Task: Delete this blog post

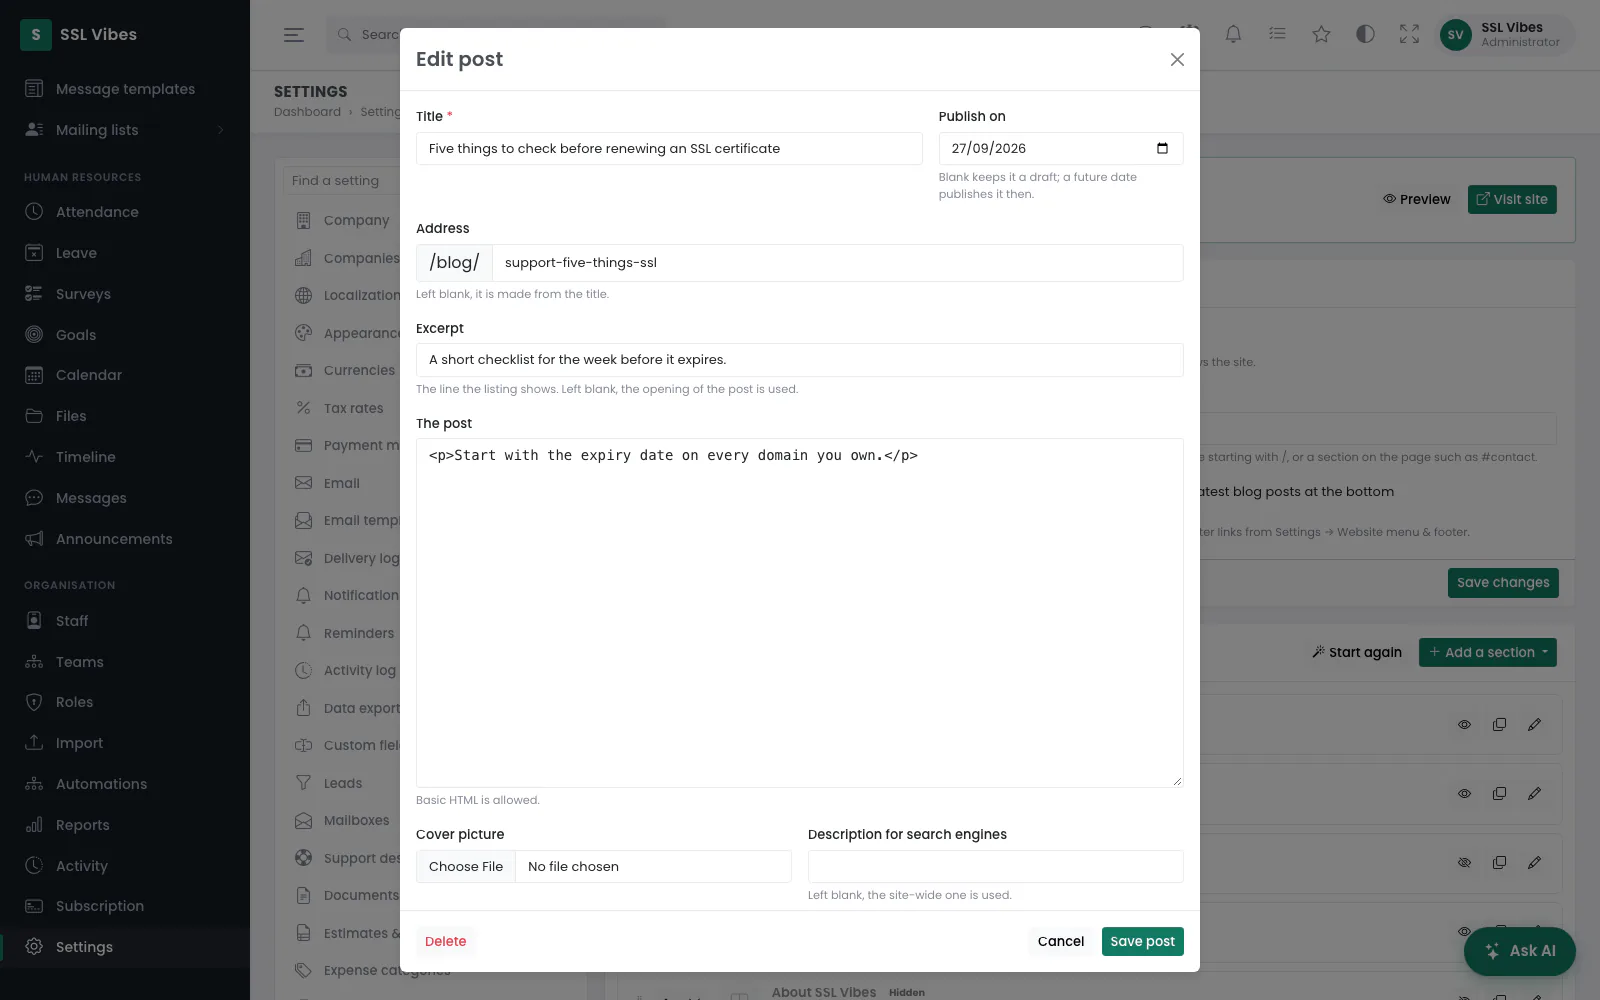Action: (445, 941)
